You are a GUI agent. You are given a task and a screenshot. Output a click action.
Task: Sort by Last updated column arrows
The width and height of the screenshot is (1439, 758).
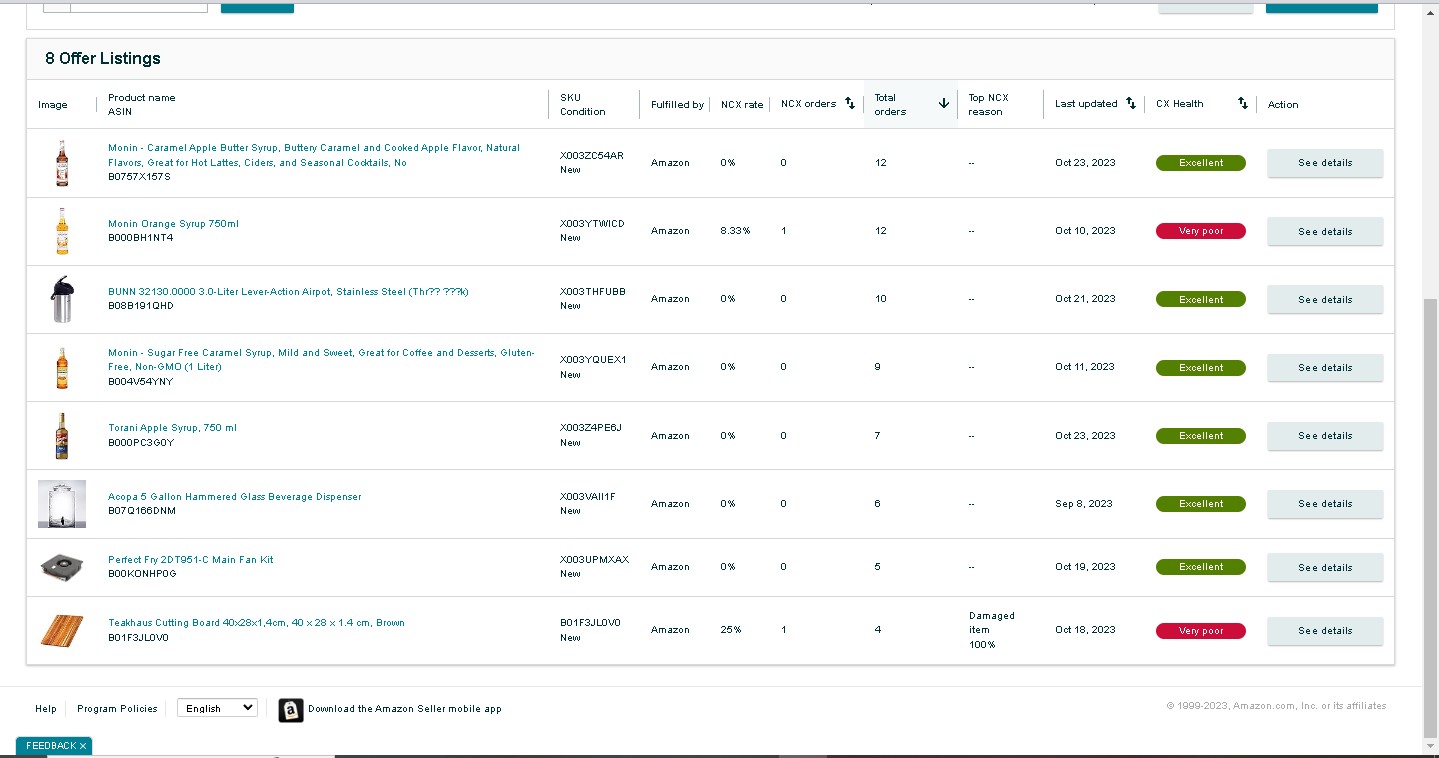coord(1131,104)
